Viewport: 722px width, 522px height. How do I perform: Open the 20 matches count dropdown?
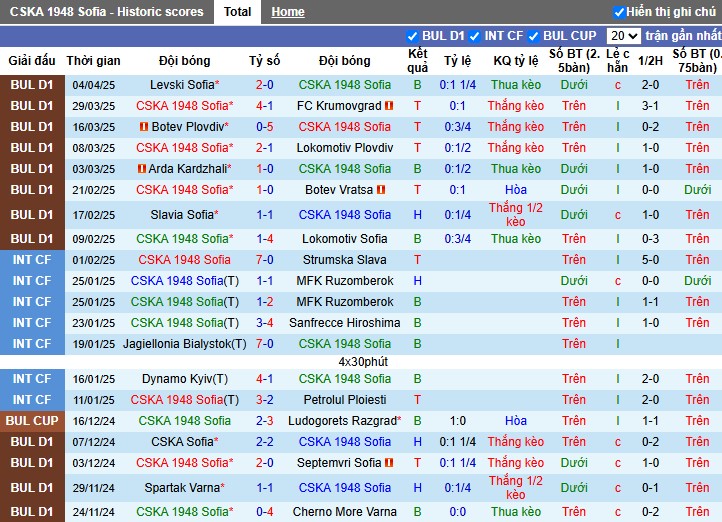click(x=623, y=35)
